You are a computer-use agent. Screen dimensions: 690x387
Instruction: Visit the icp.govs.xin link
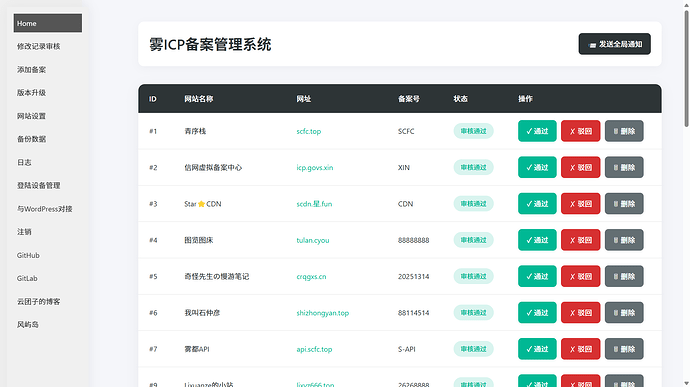(x=315, y=167)
